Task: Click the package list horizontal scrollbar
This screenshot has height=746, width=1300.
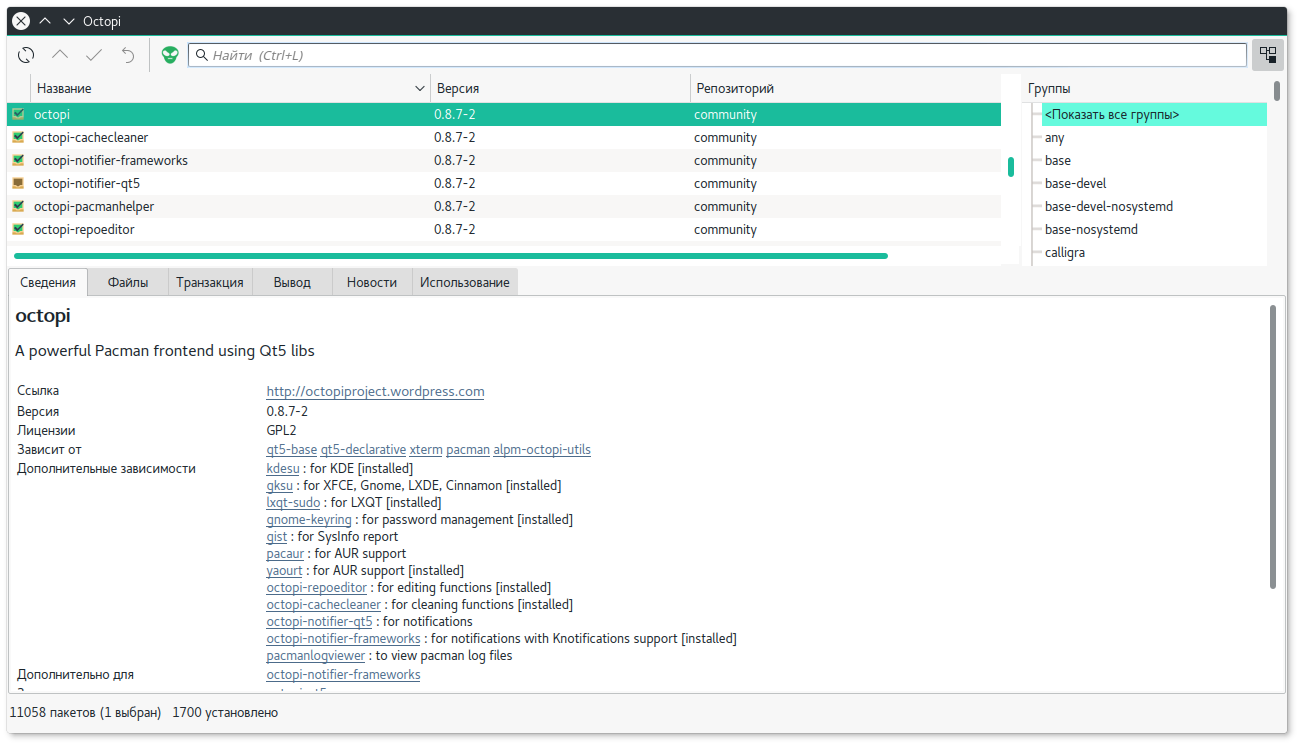Action: click(450, 256)
